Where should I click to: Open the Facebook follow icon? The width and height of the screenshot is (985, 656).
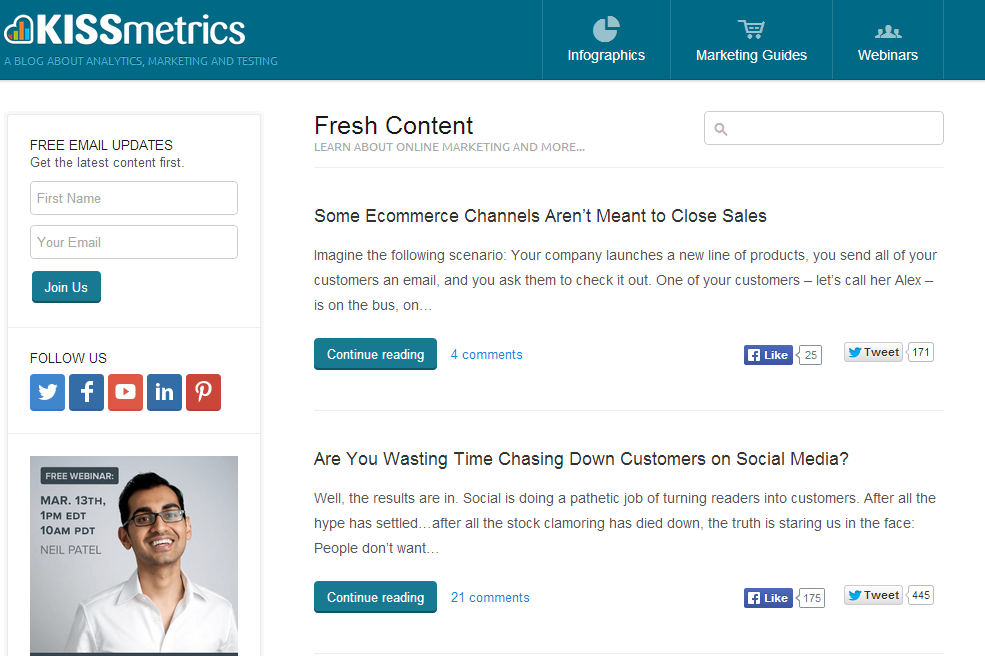[87, 392]
